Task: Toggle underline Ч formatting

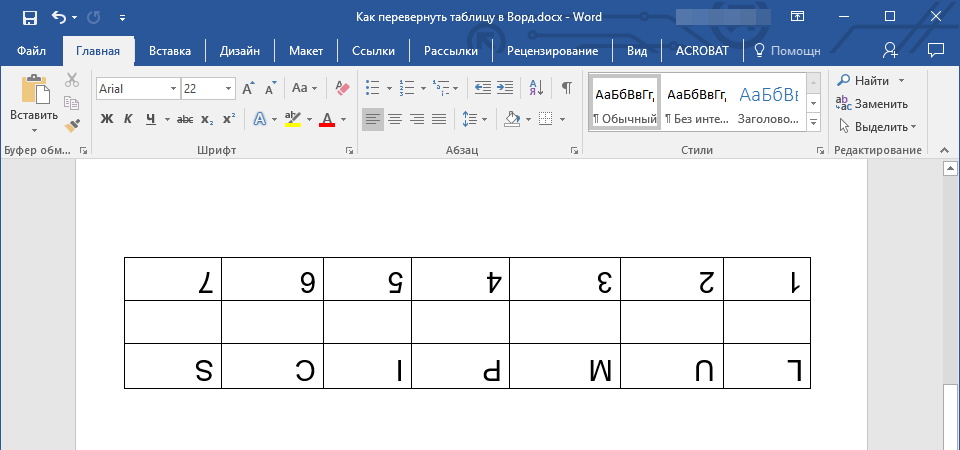Action: tap(151, 119)
